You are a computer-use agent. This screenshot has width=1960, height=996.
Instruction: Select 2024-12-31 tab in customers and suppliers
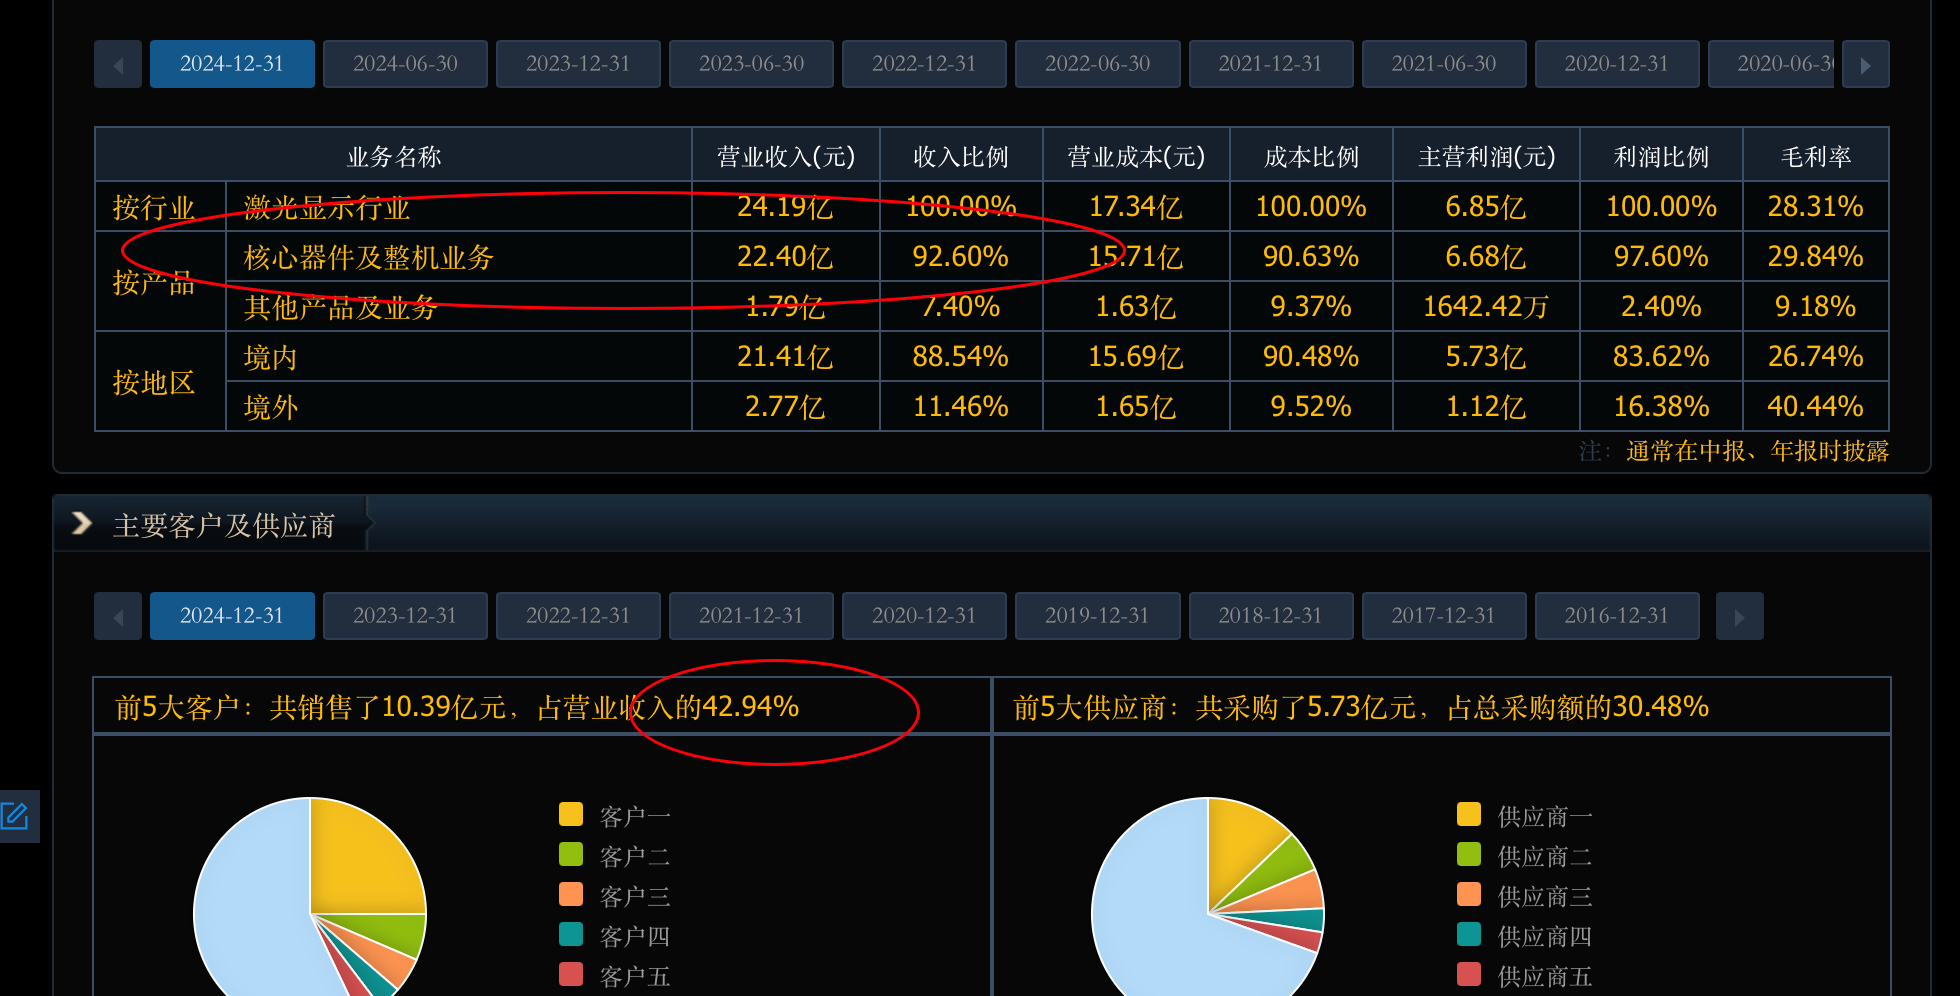pyautogui.click(x=232, y=616)
